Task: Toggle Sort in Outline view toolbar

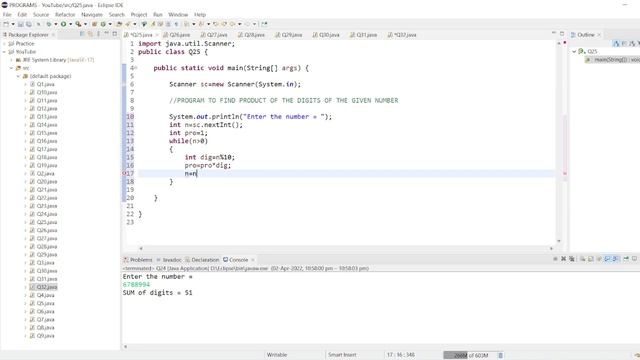Action: [616, 43]
